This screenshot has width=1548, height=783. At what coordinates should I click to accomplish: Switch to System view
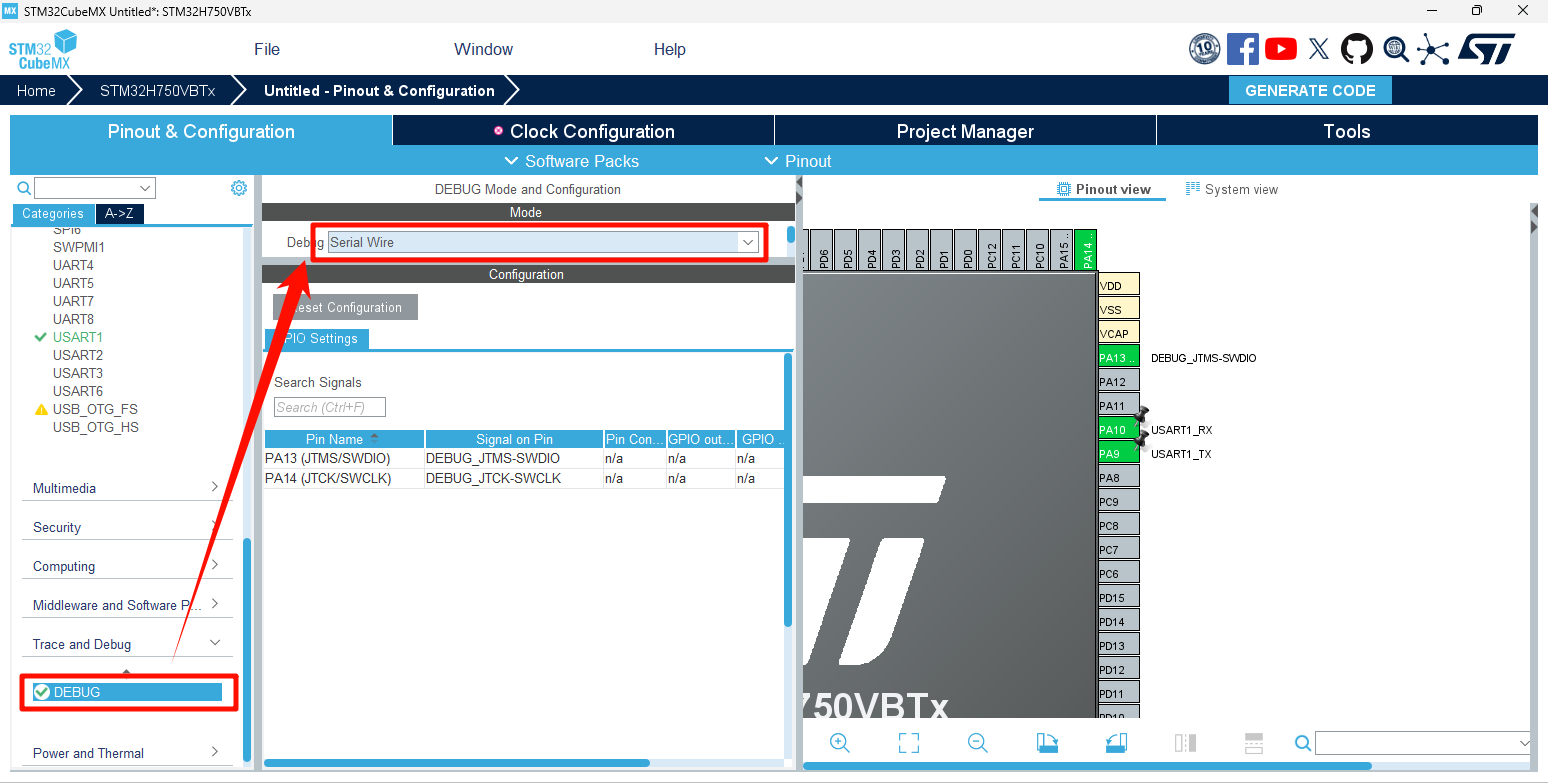pos(1232,189)
